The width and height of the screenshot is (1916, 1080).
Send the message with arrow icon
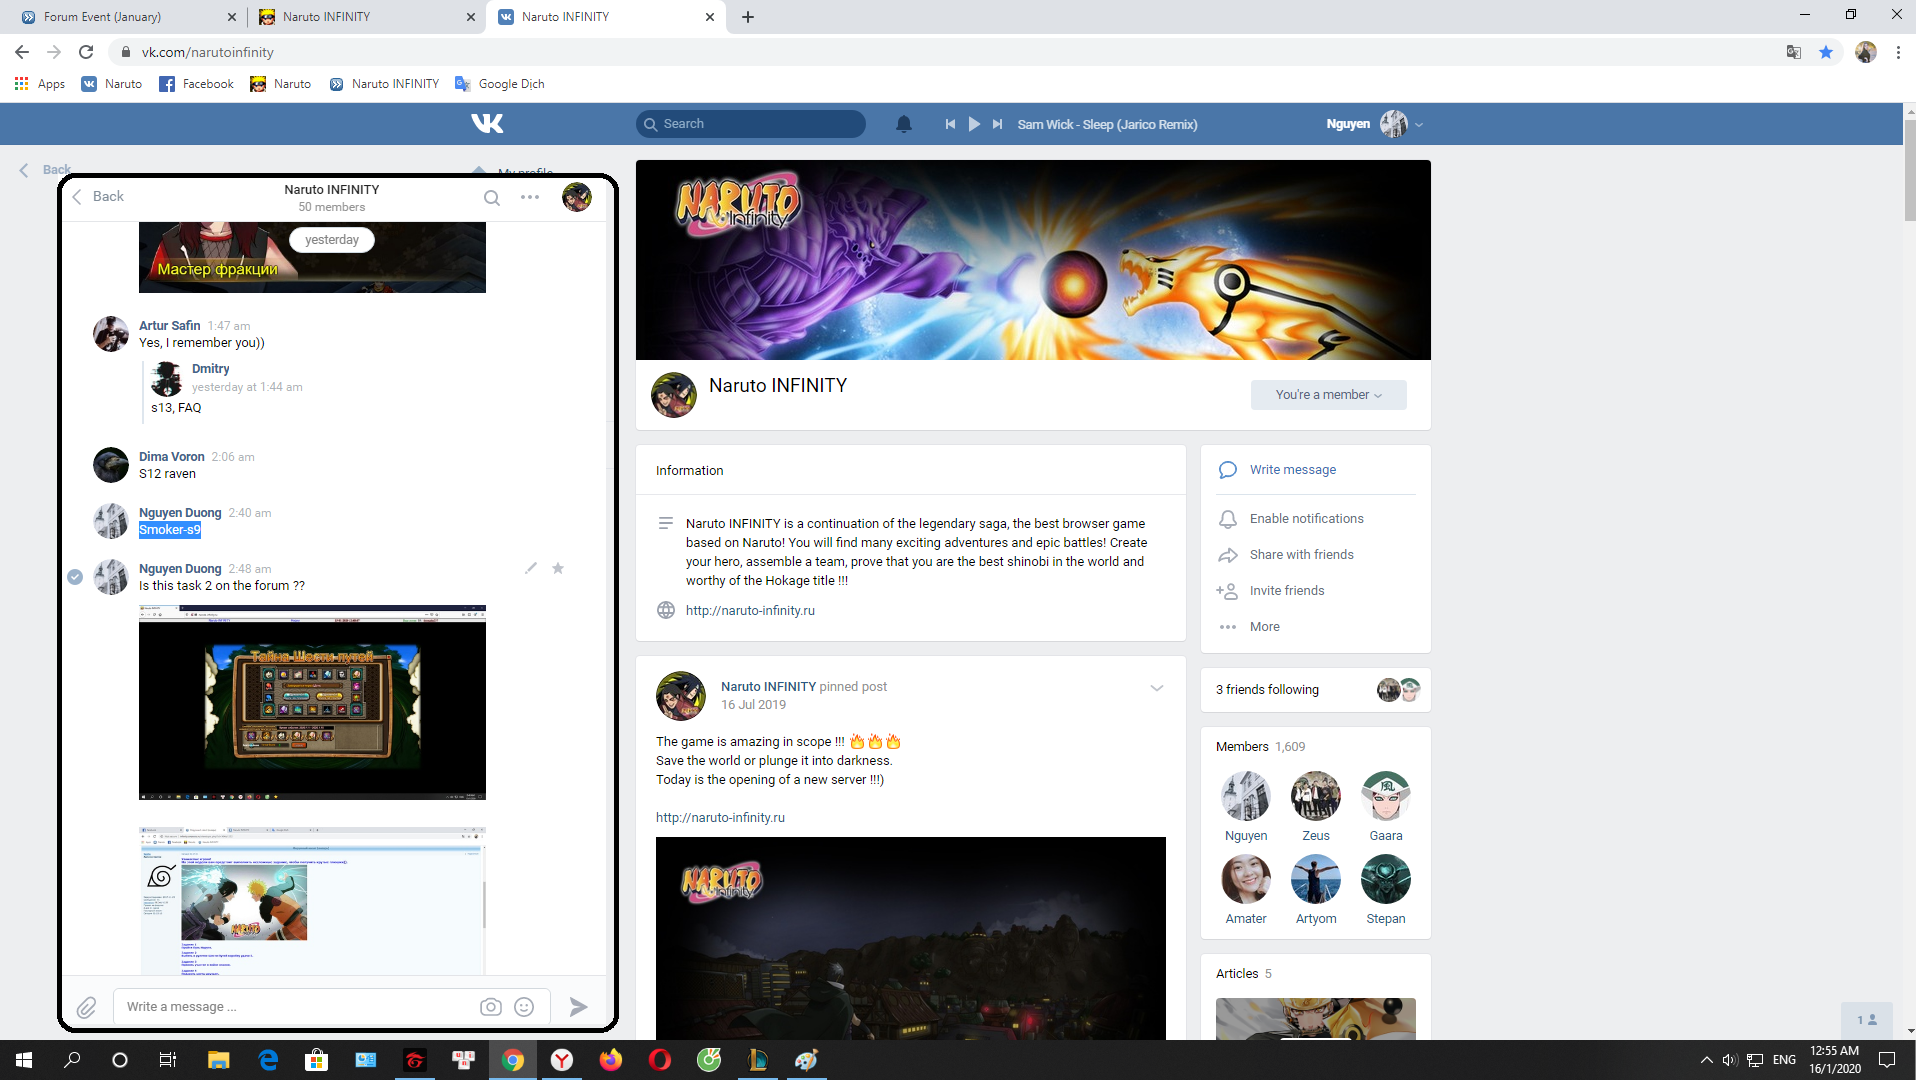[x=578, y=1007]
